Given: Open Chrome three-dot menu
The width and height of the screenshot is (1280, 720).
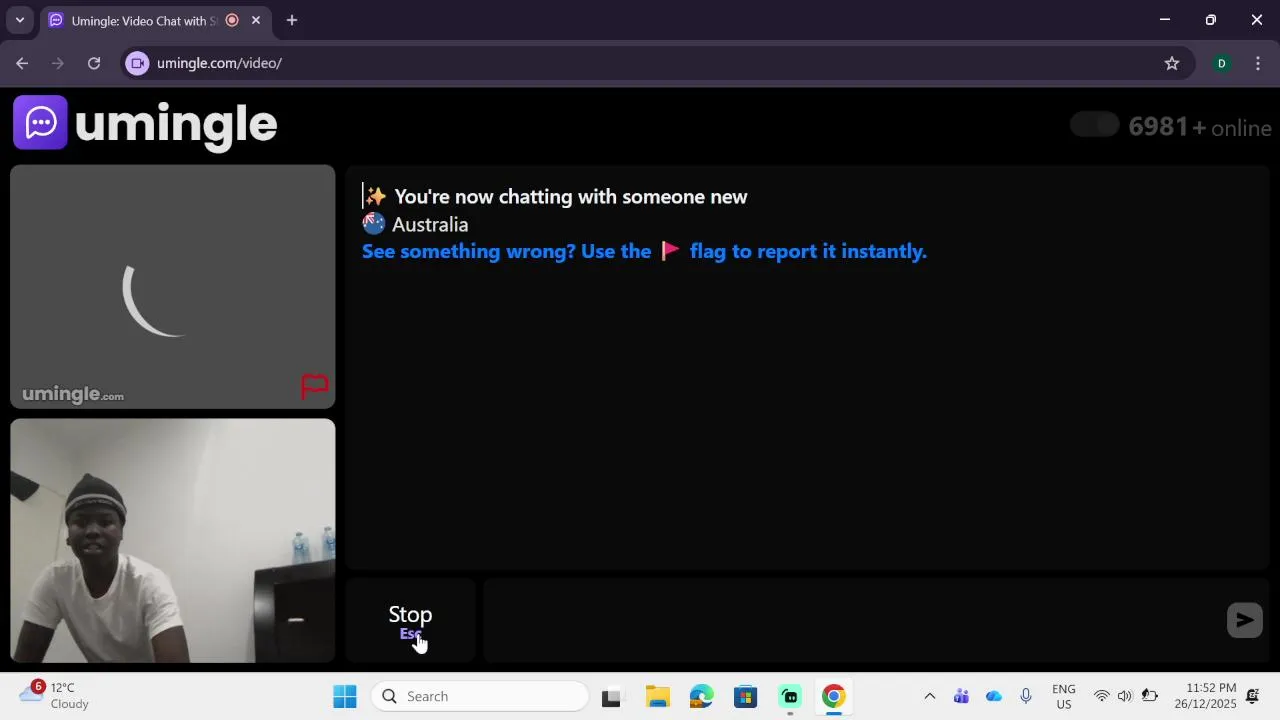Looking at the screenshot, I should click(1258, 63).
